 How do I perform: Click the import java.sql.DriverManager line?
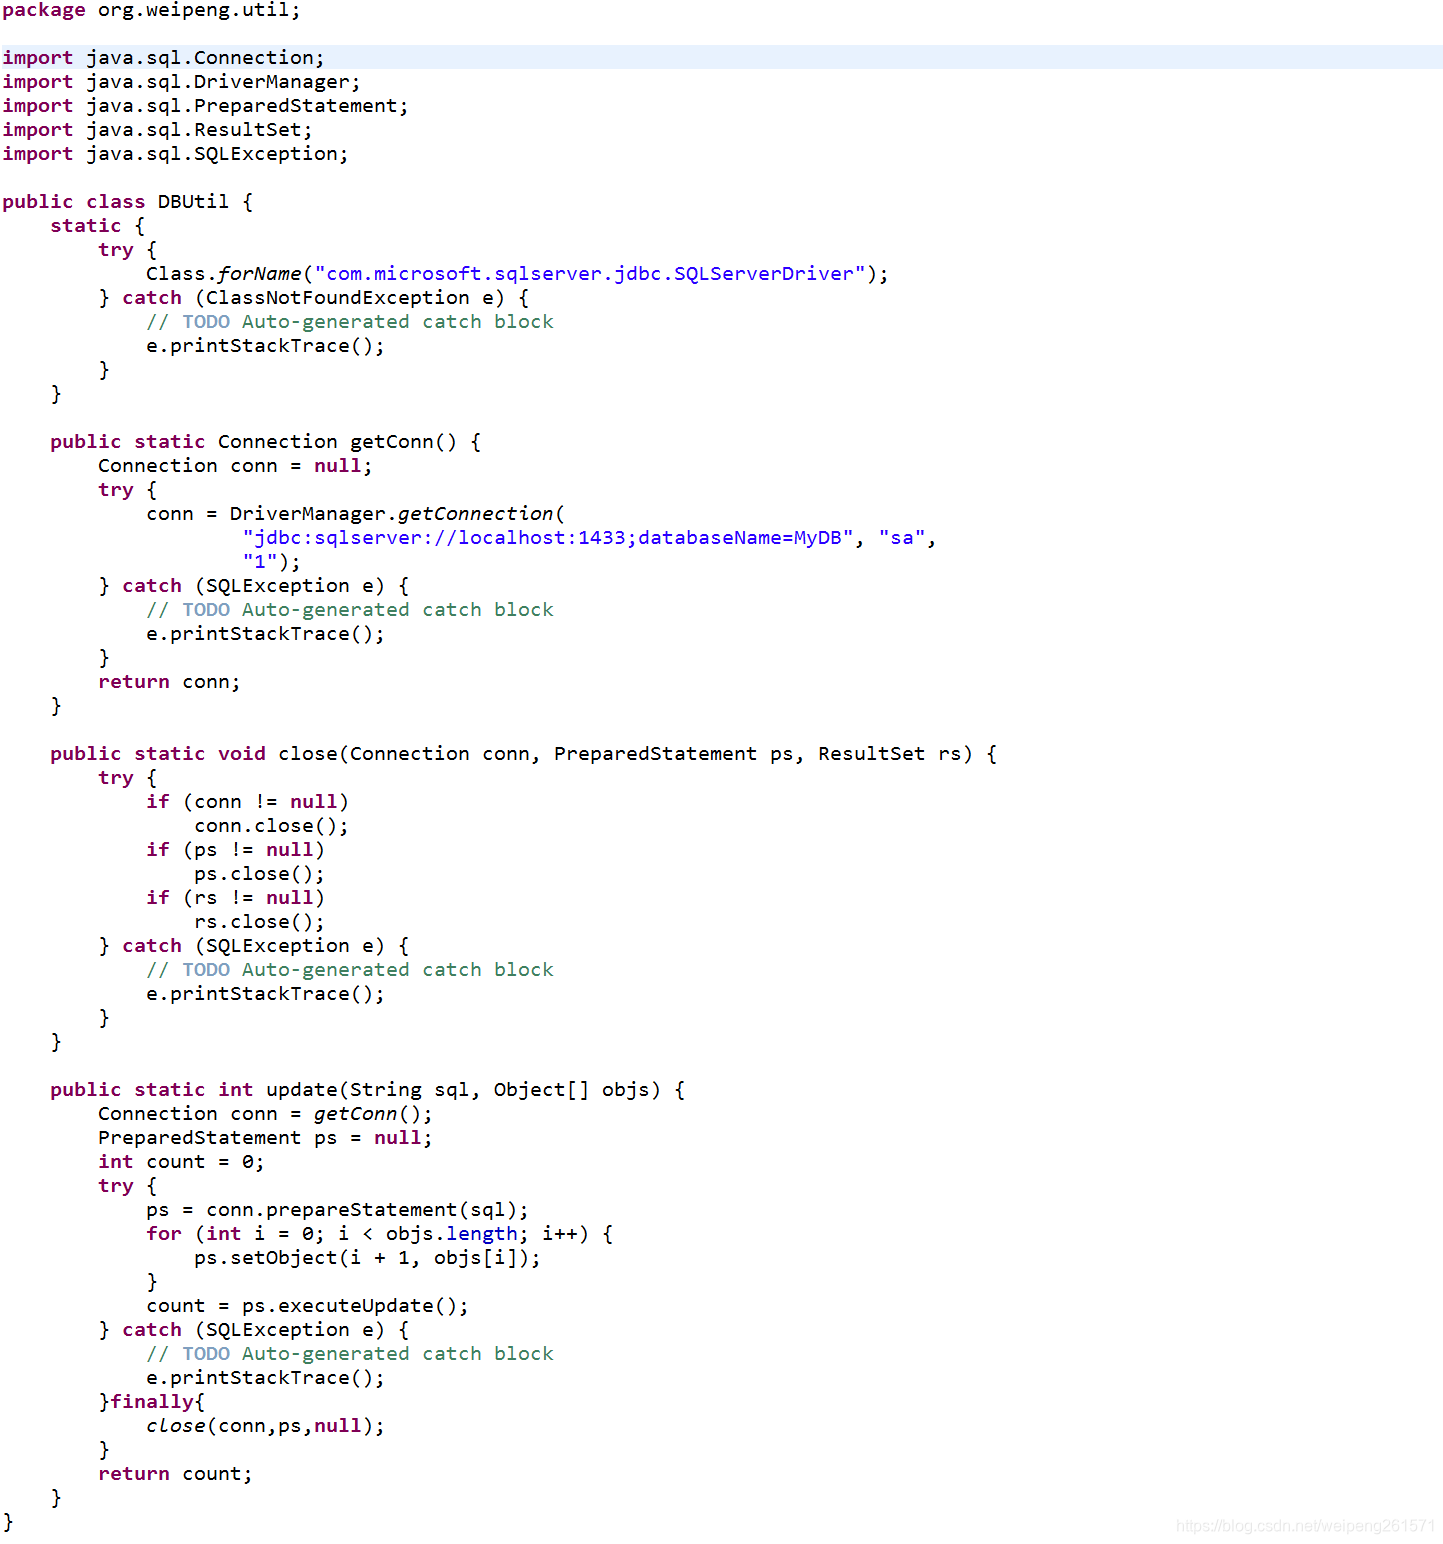pyautogui.click(x=181, y=82)
